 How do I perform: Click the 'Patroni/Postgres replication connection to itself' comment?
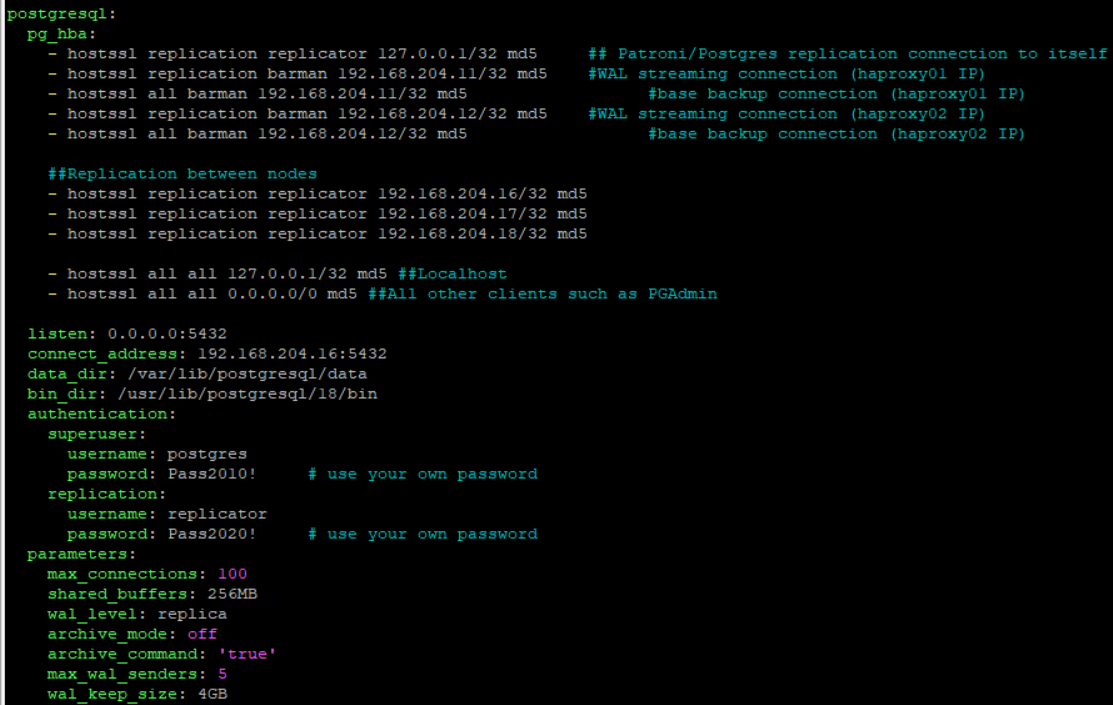click(862, 54)
